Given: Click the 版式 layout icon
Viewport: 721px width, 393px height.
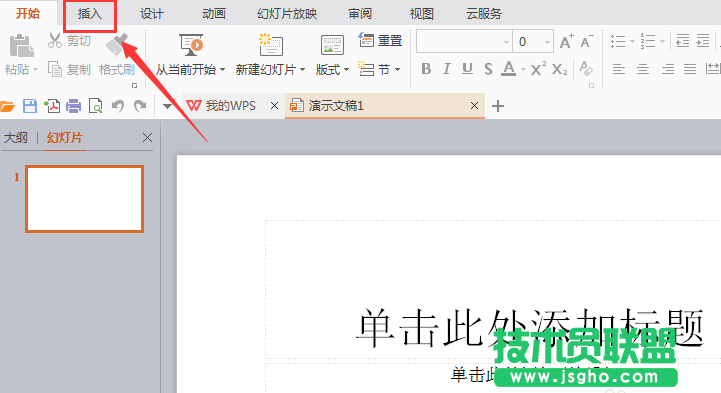Looking at the screenshot, I should (332, 46).
